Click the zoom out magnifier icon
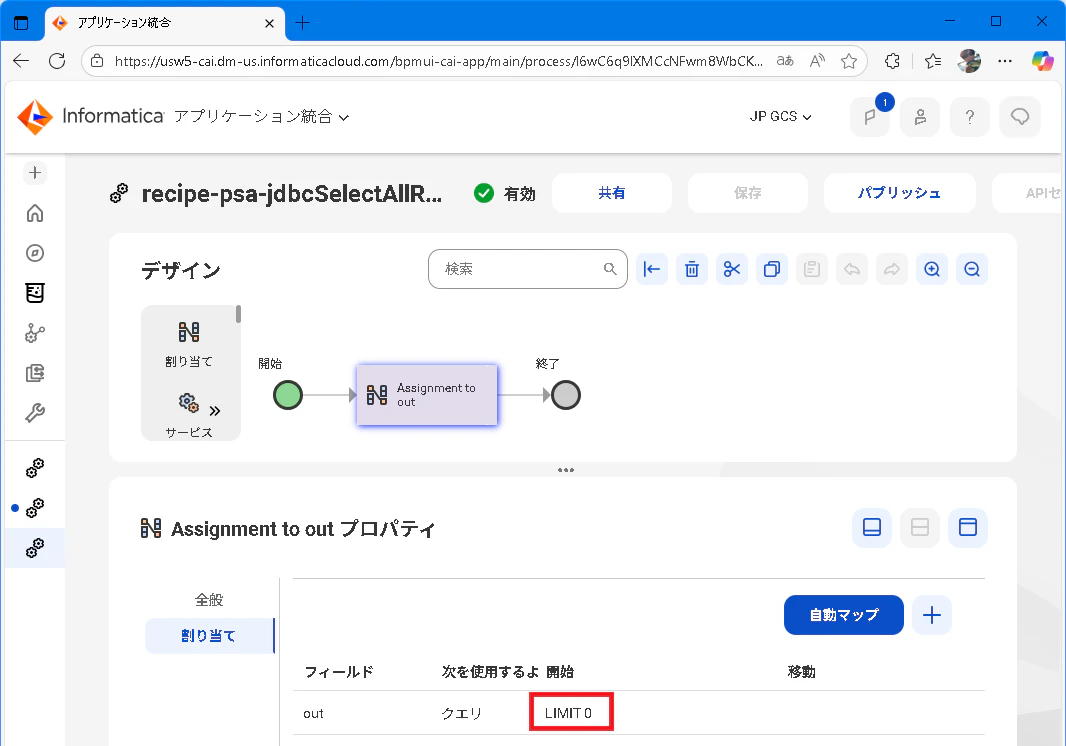This screenshot has height=746, width=1066. click(972, 269)
